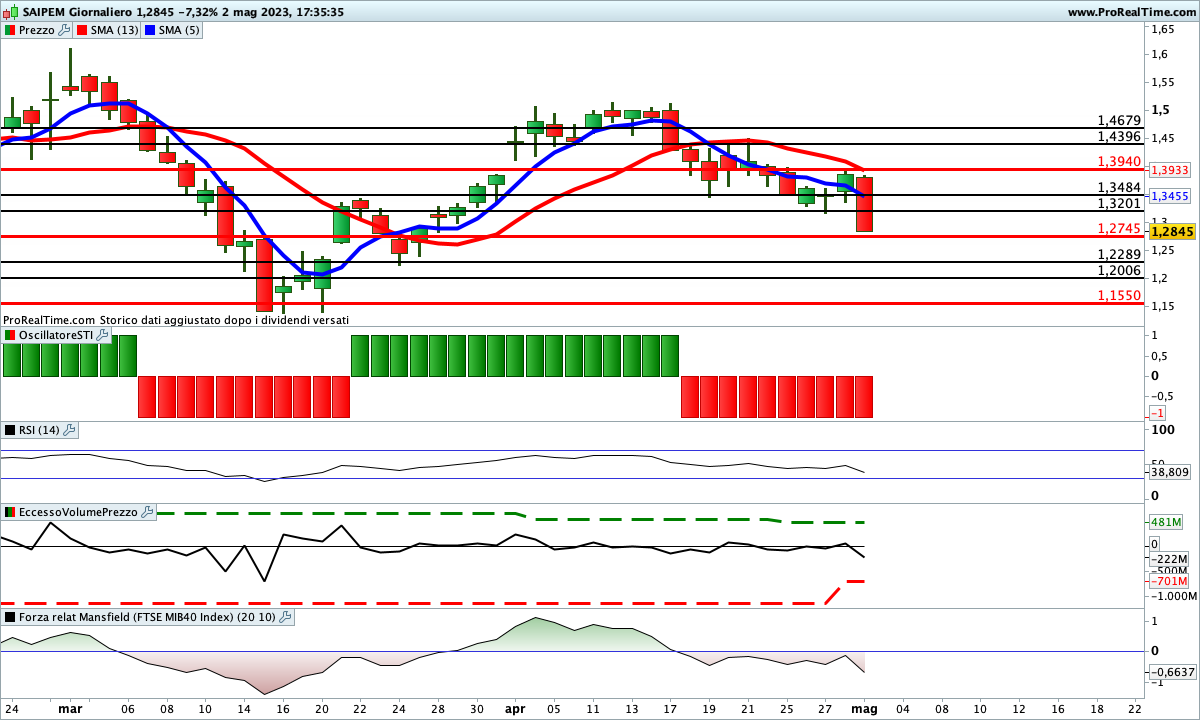Screen dimensions: 1200x720
Task: Click the EccessoVolumePrezzo color swatch
Action: click(10, 512)
